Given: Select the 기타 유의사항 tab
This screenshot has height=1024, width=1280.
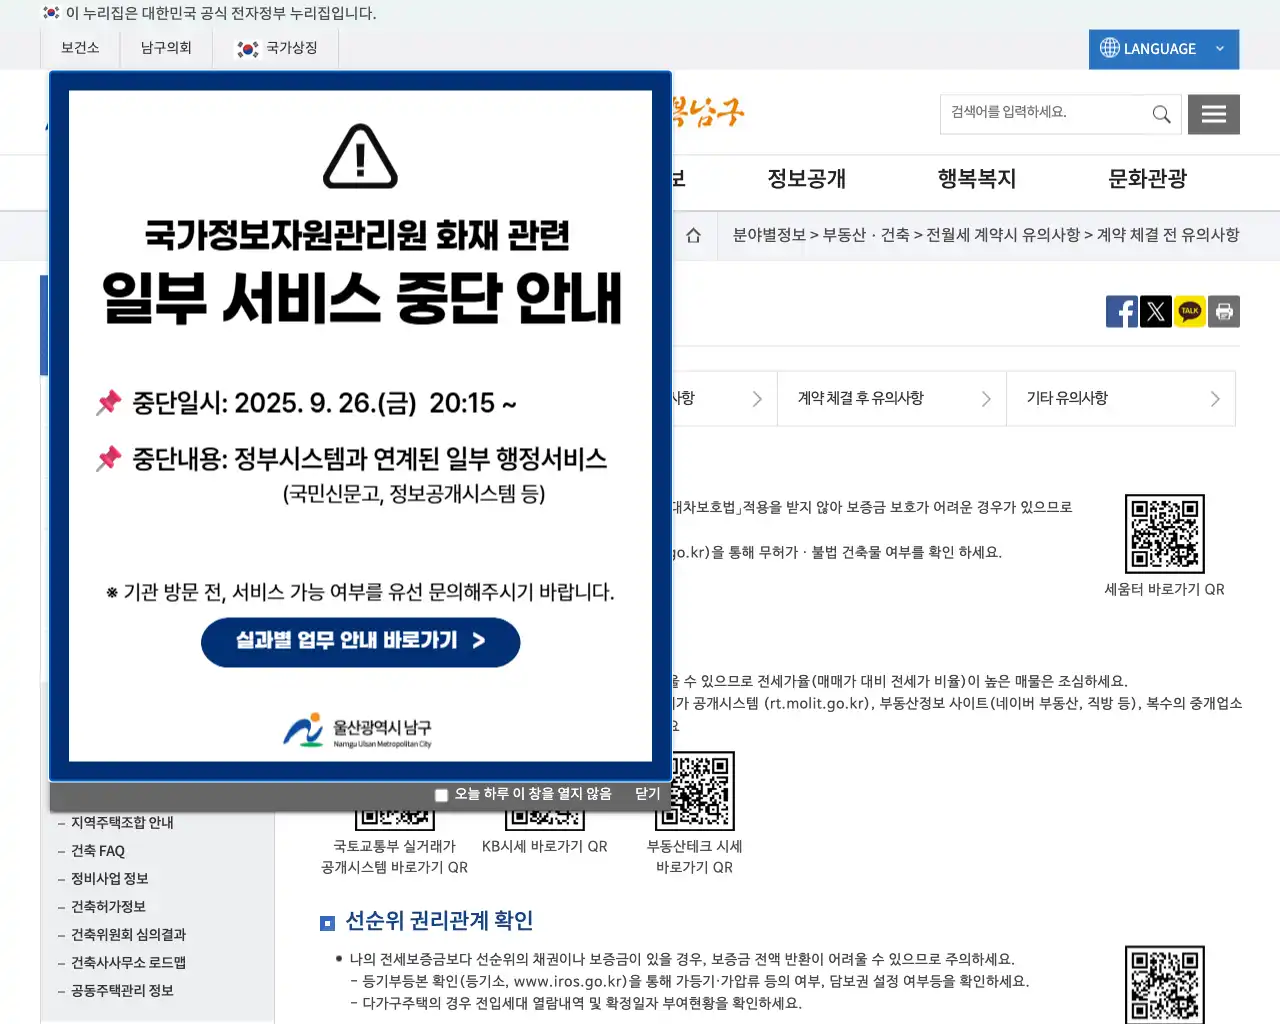Looking at the screenshot, I should (1121, 398).
